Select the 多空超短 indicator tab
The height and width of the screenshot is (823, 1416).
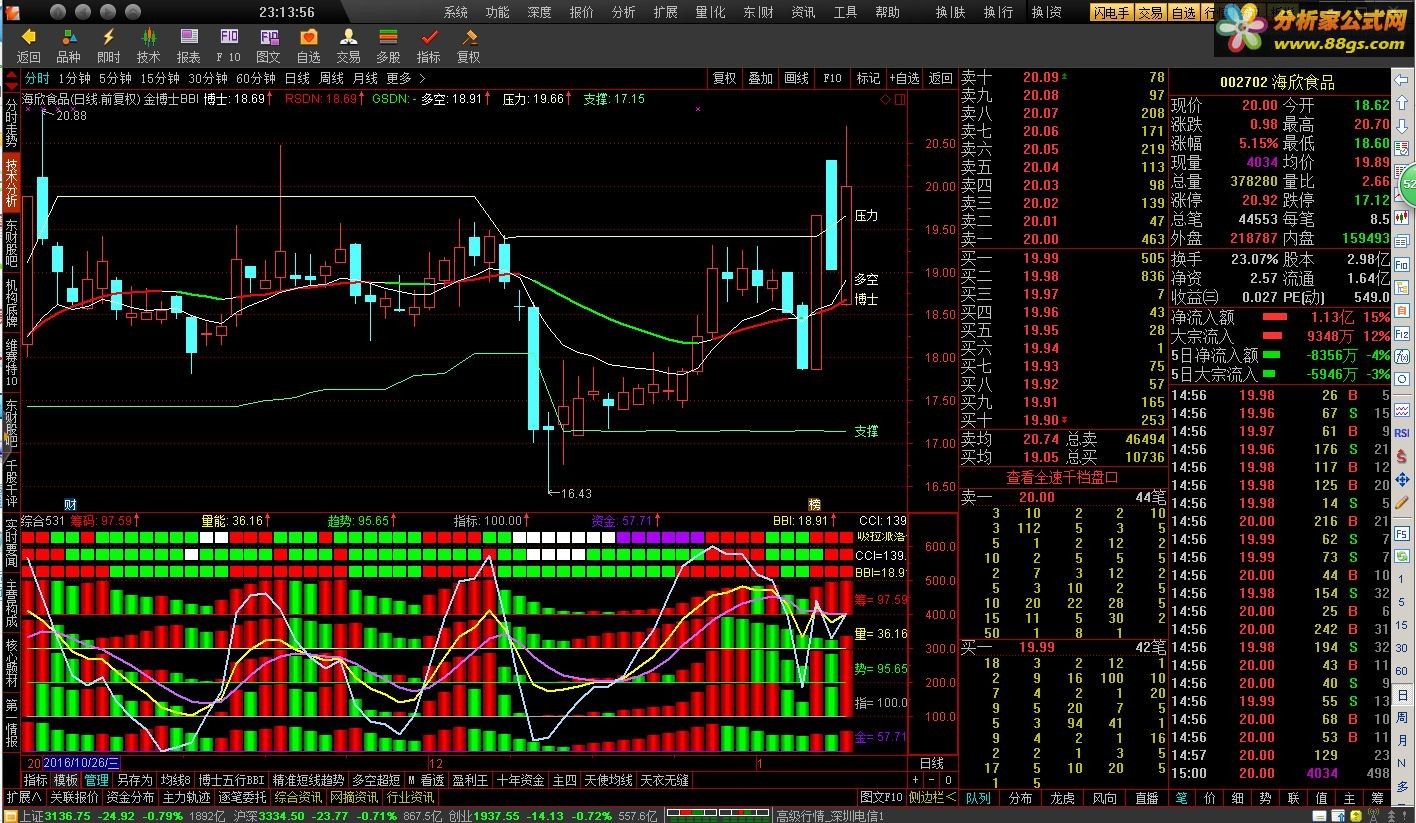pyautogui.click(x=376, y=780)
